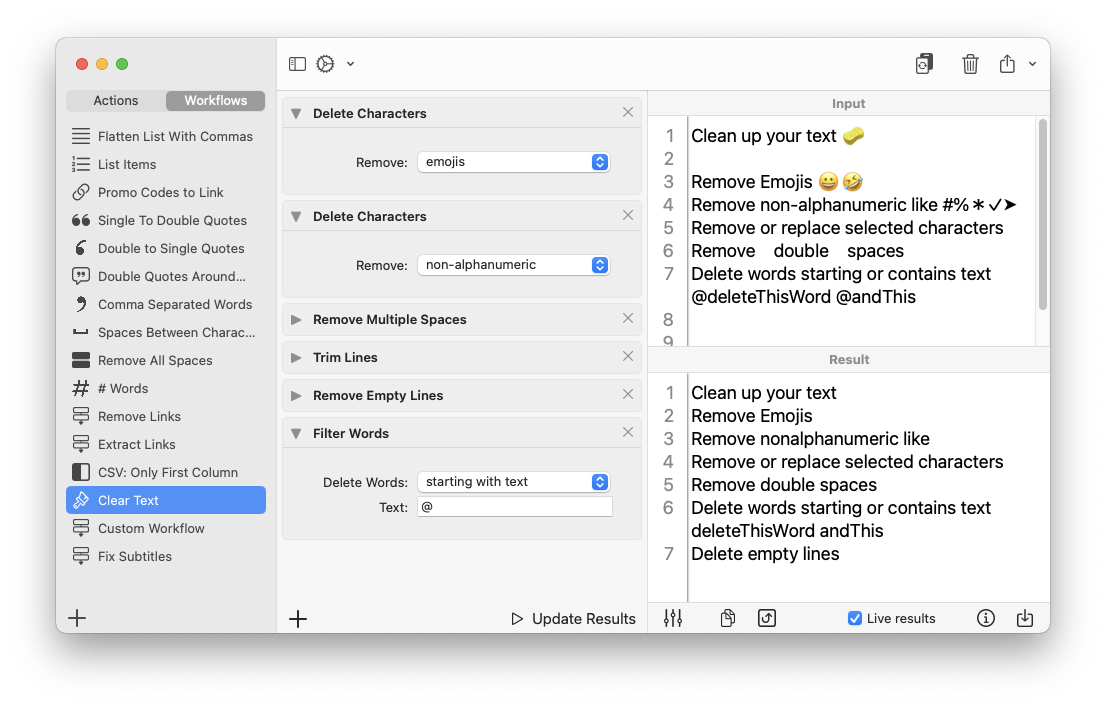This screenshot has height=707, width=1106.
Task: Expand the Trim Lines action
Action: point(296,358)
